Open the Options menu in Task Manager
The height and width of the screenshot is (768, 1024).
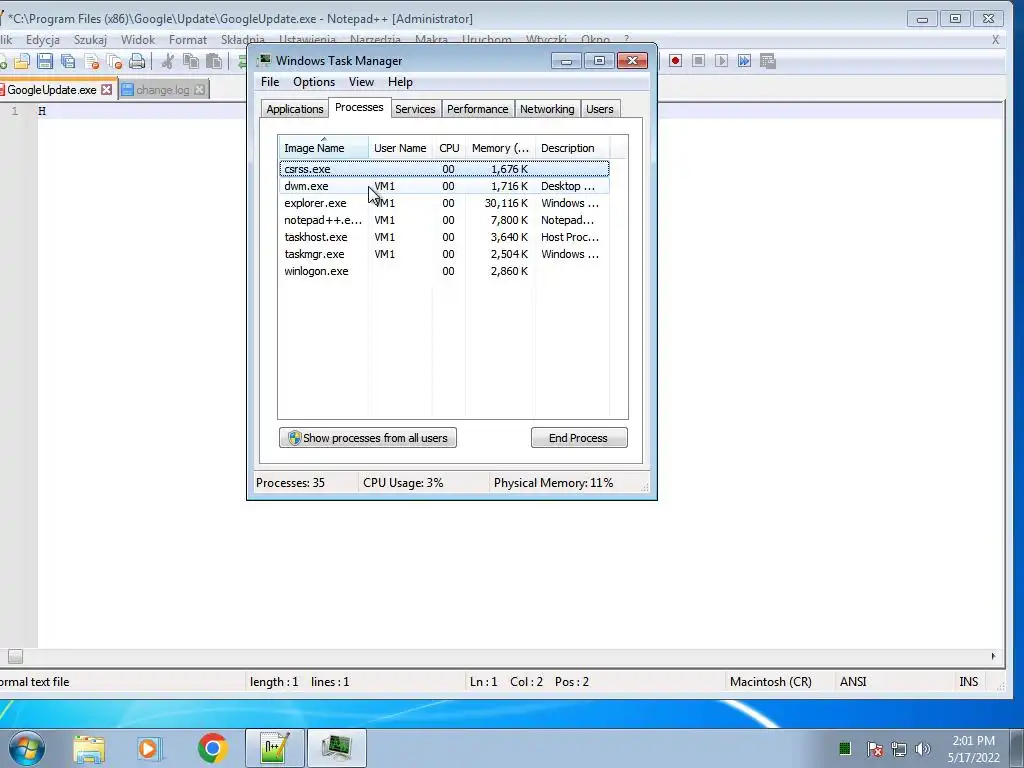pyautogui.click(x=314, y=82)
